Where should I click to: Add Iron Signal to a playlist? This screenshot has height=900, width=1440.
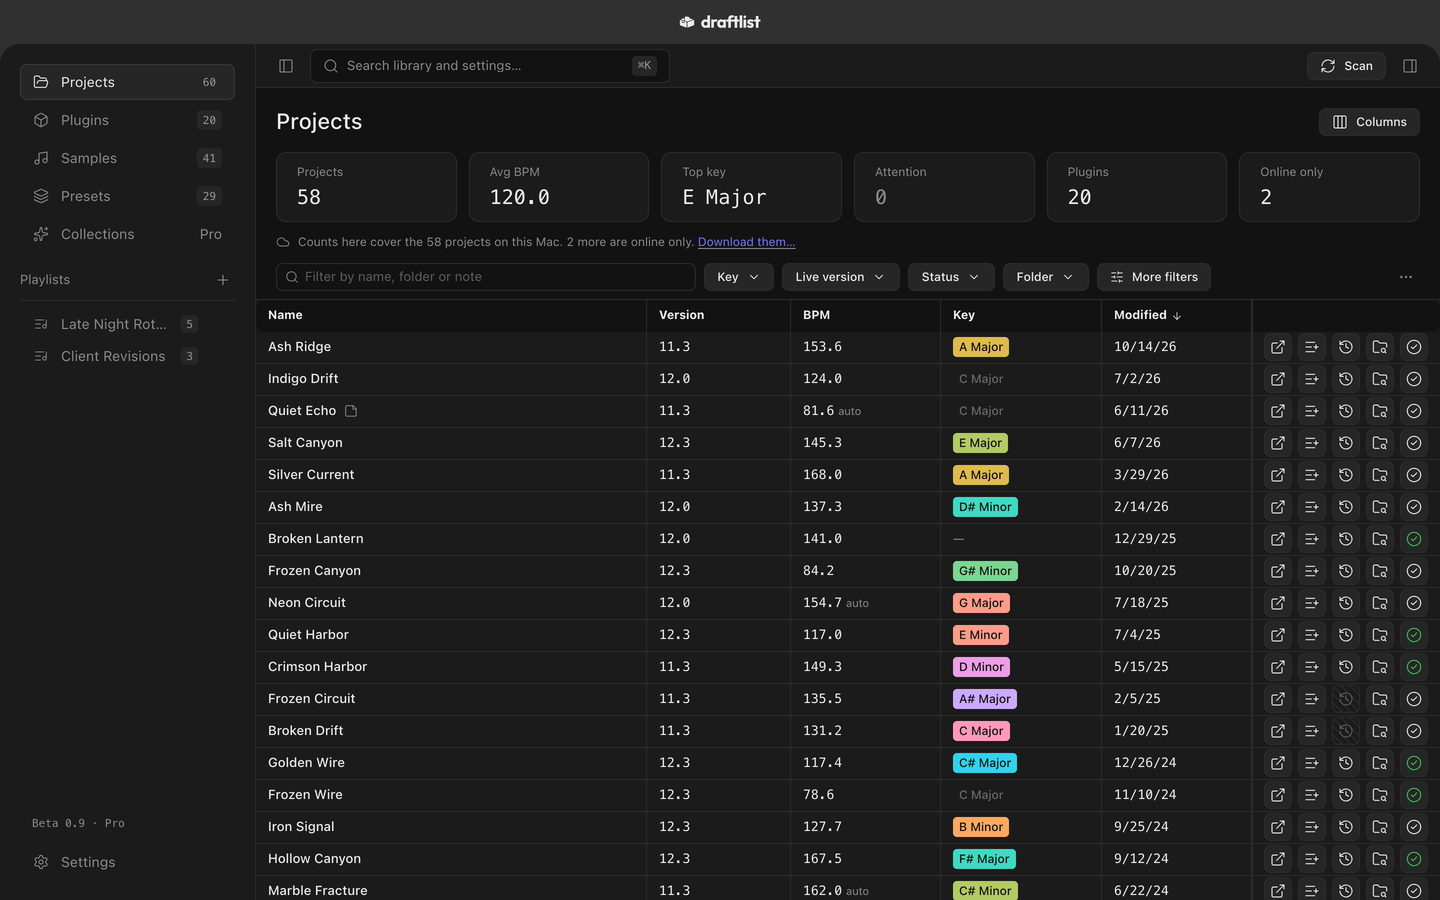coord(1312,827)
